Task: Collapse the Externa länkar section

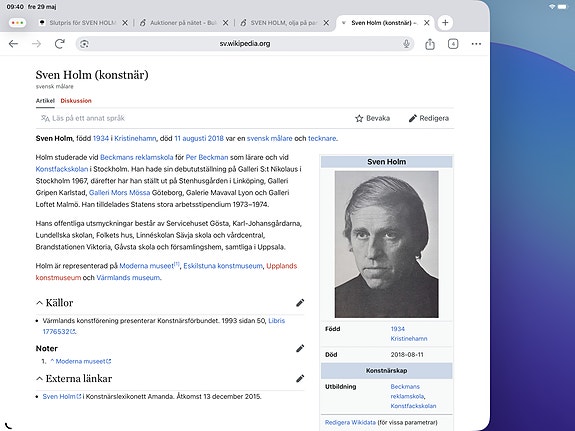Action: (74, 379)
